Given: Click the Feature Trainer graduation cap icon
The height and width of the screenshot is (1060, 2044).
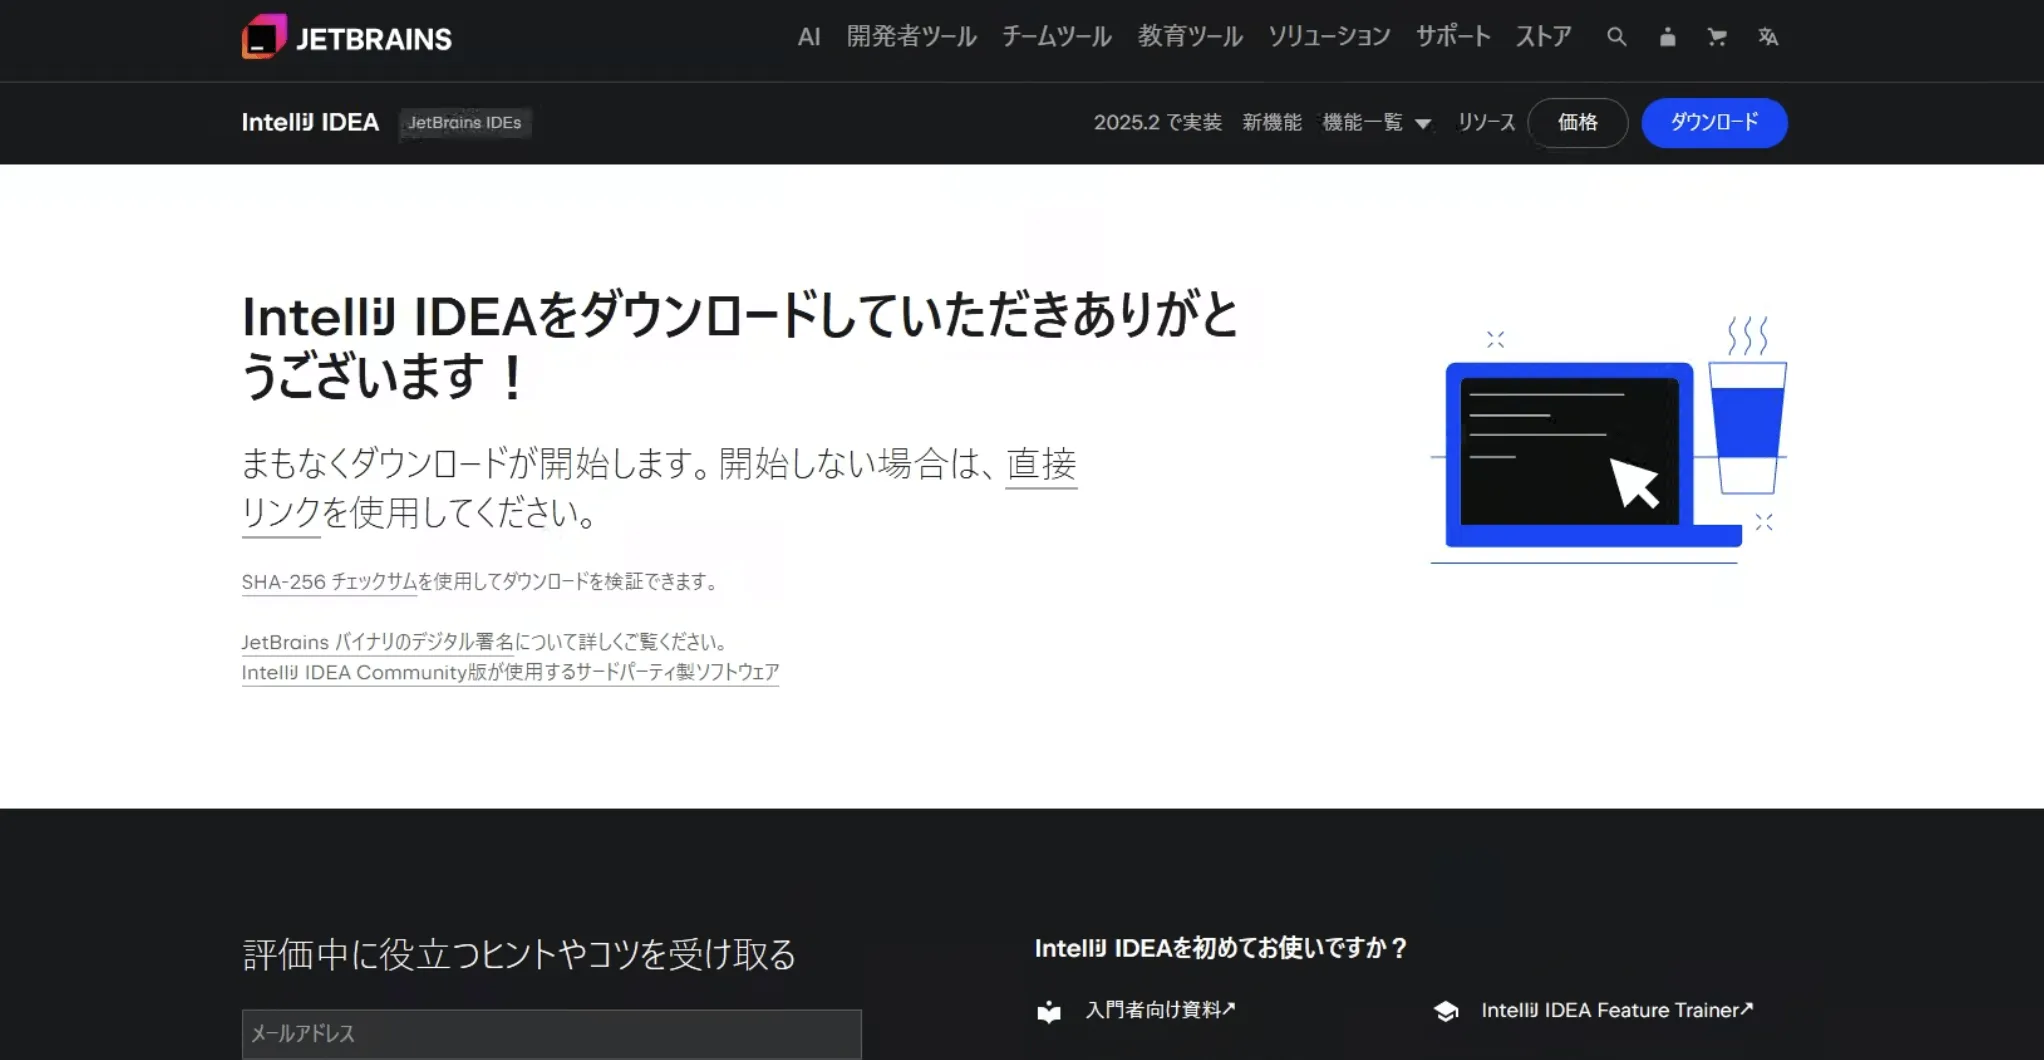Looking at the screenshot, I should click(x=1446, y=1011).
